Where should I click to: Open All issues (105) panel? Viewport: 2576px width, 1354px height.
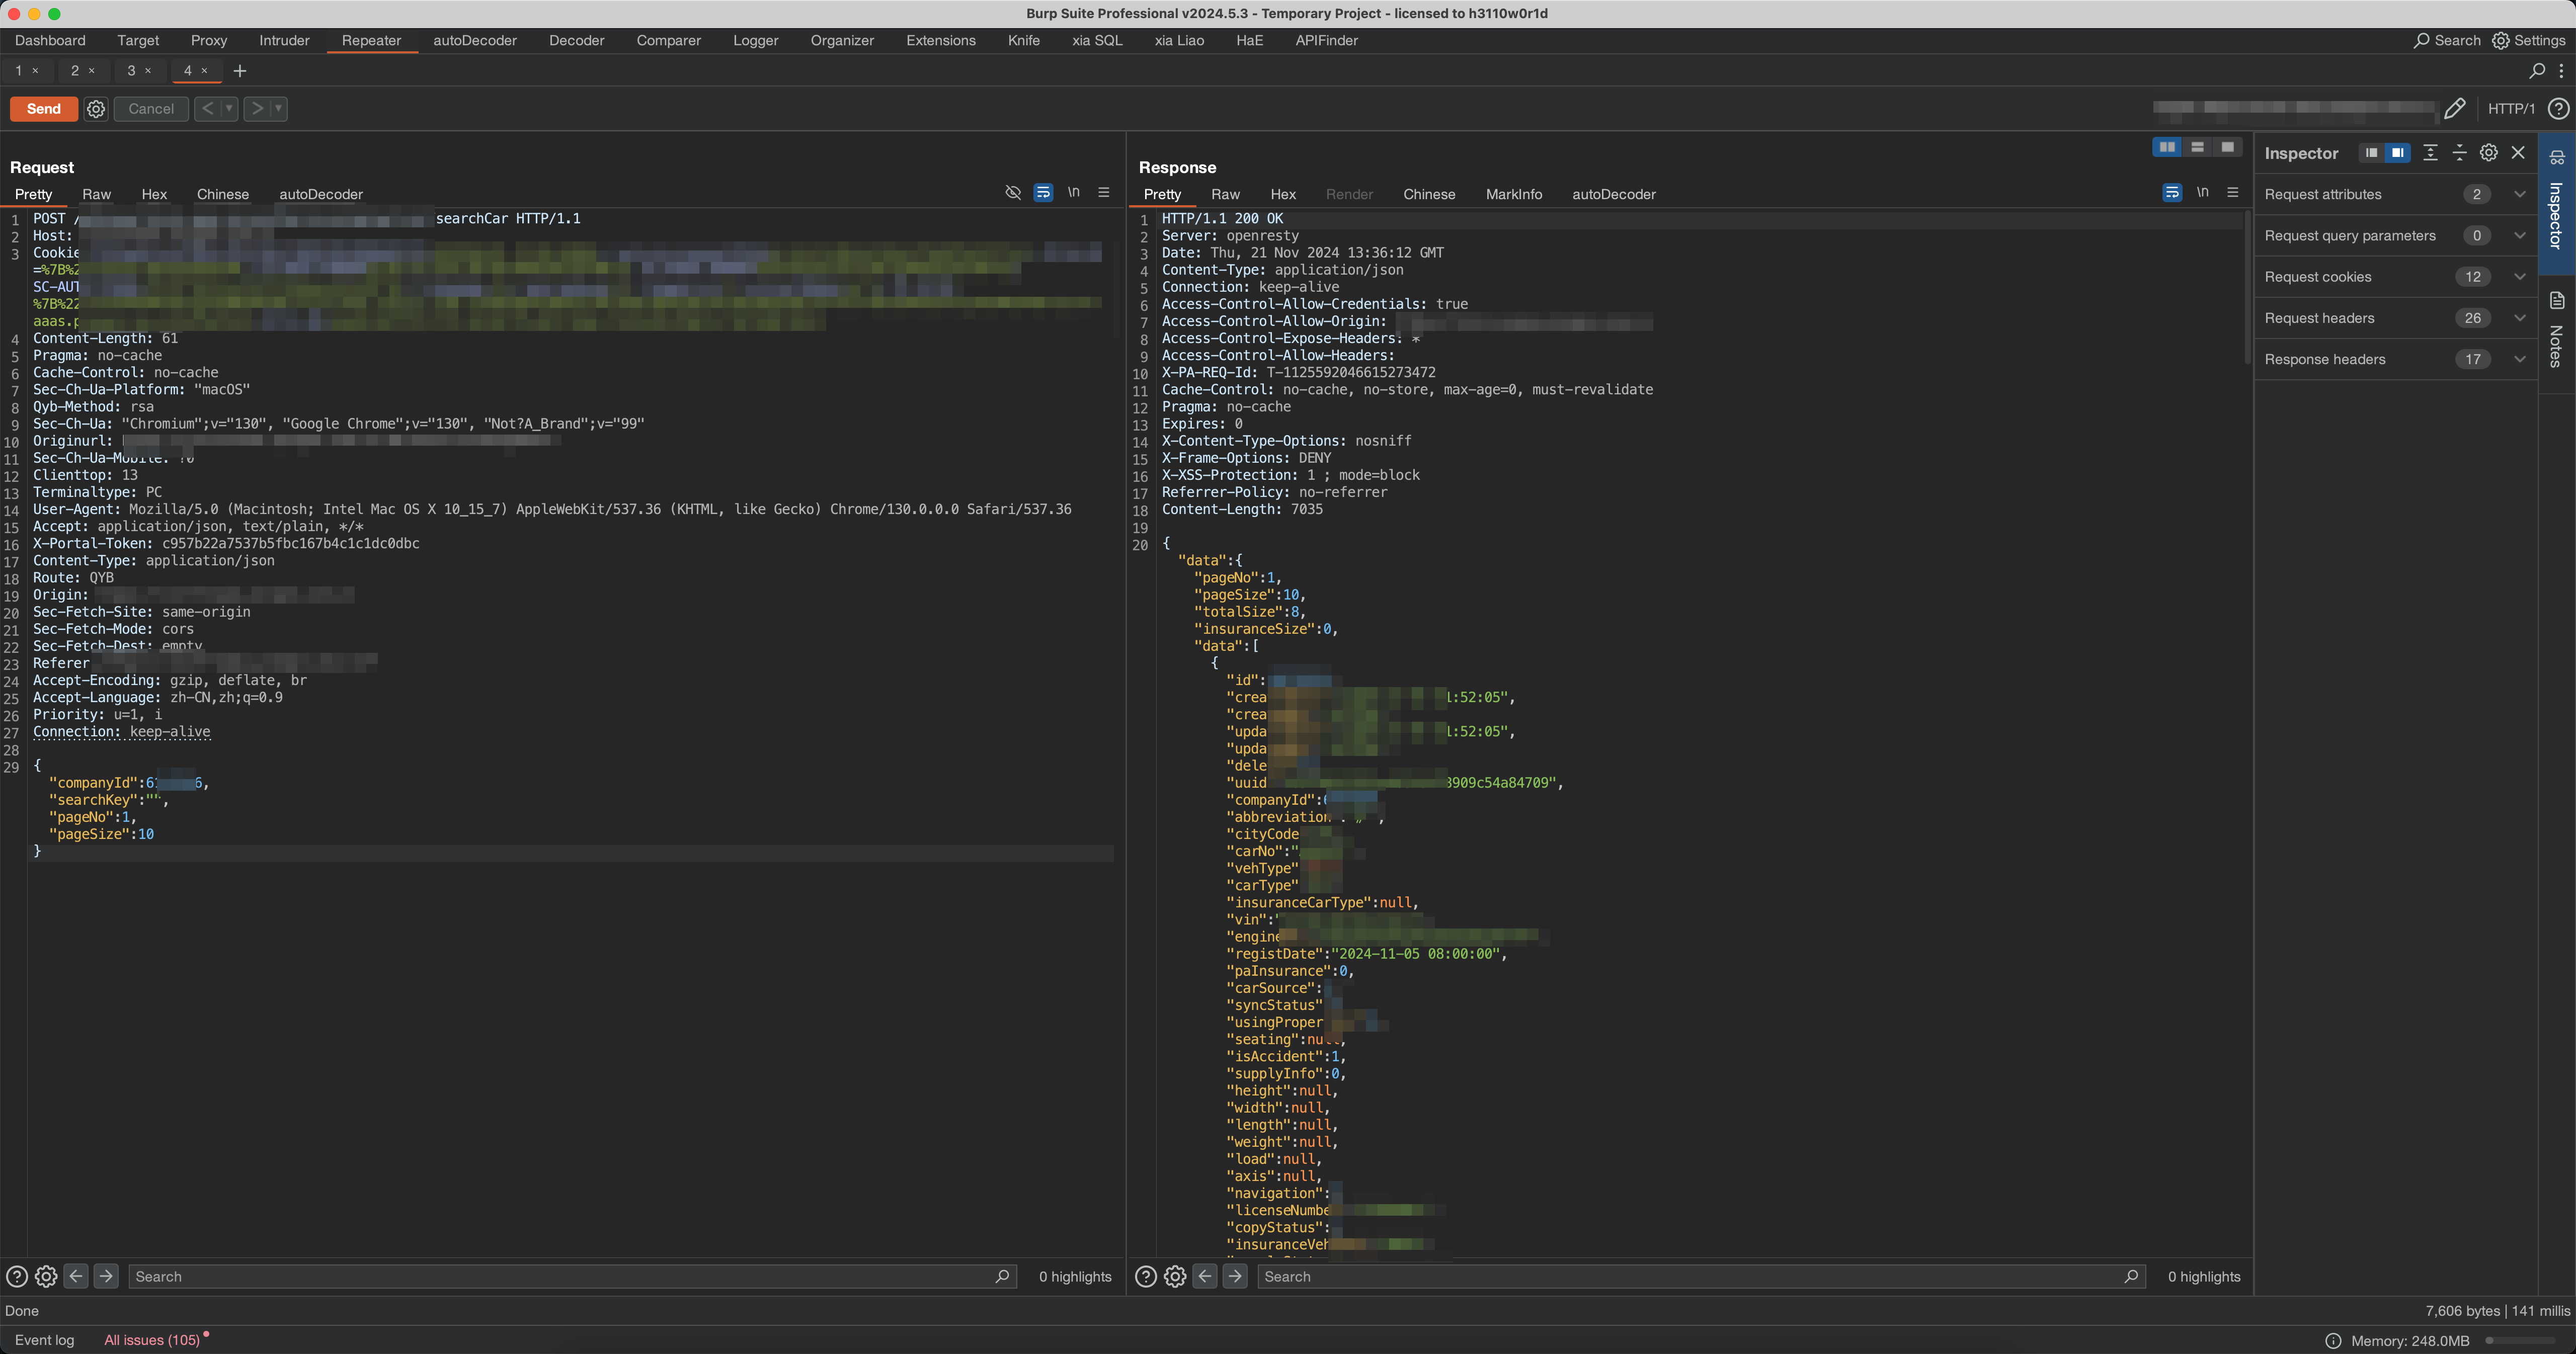click(152, 1340)
